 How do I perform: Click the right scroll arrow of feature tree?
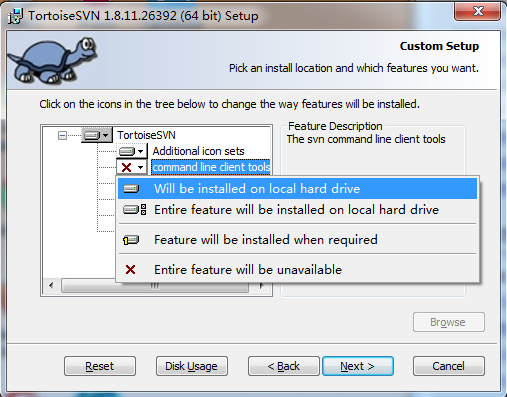[261, 286]
